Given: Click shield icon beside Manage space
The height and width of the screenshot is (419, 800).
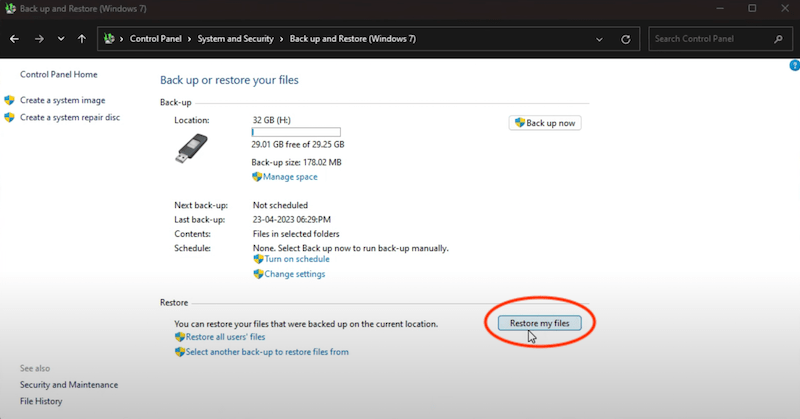Looking at the screenshot, I should (257, 177).
